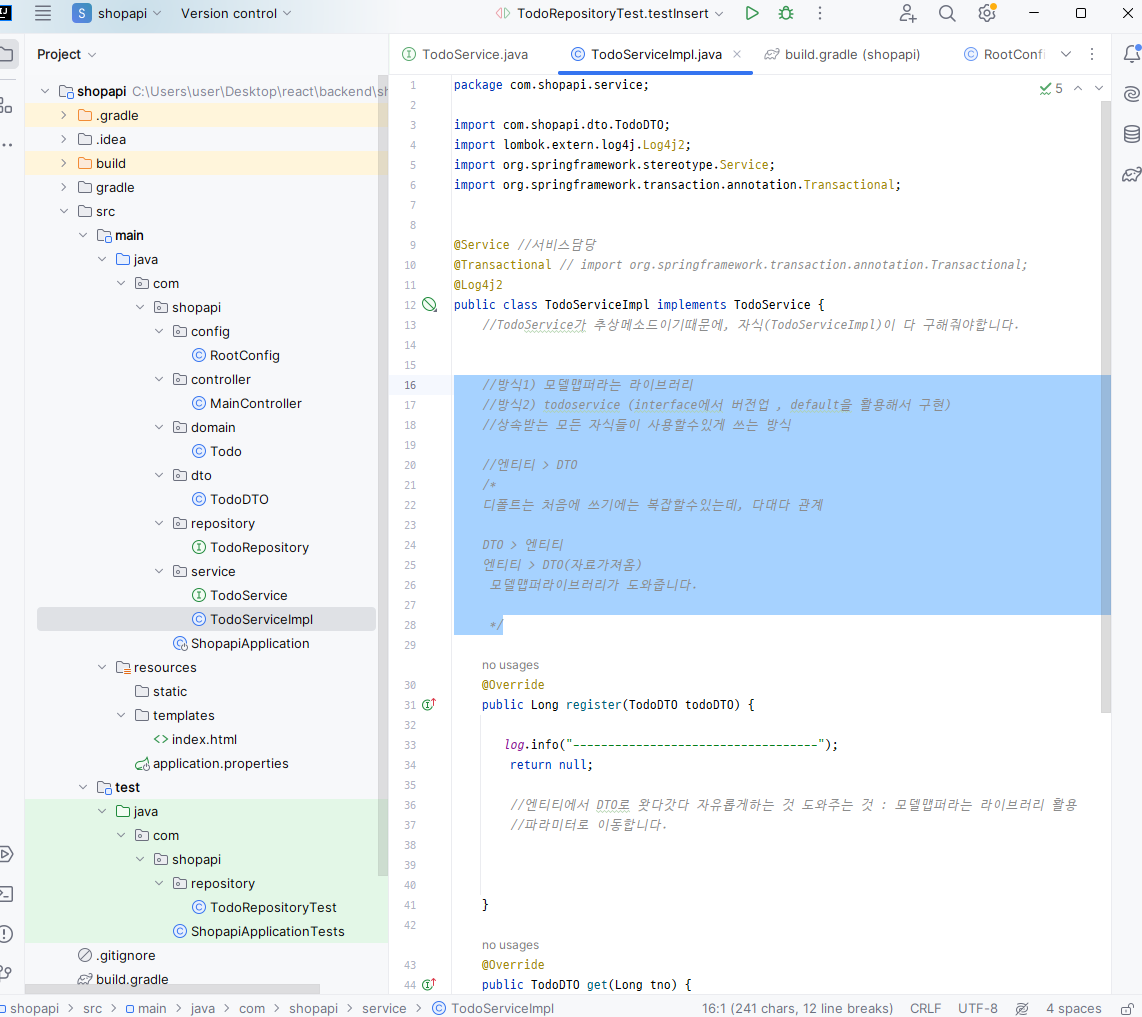Toggle AI completion status bar icon
The height and width of the screenshot is (1017, 1142).
click(x=1023, y=1008)
